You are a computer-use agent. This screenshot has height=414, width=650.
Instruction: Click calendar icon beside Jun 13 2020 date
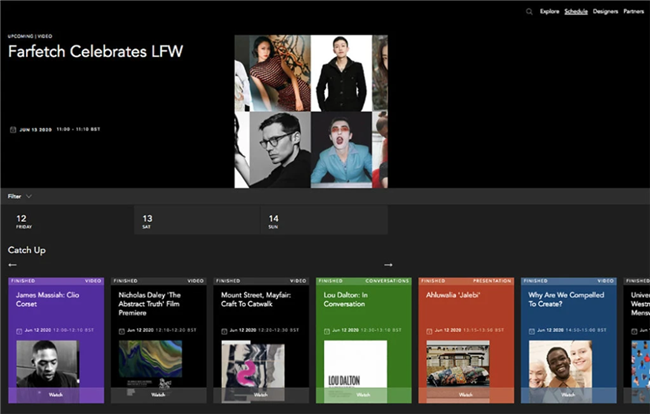[x=13, y=130]
